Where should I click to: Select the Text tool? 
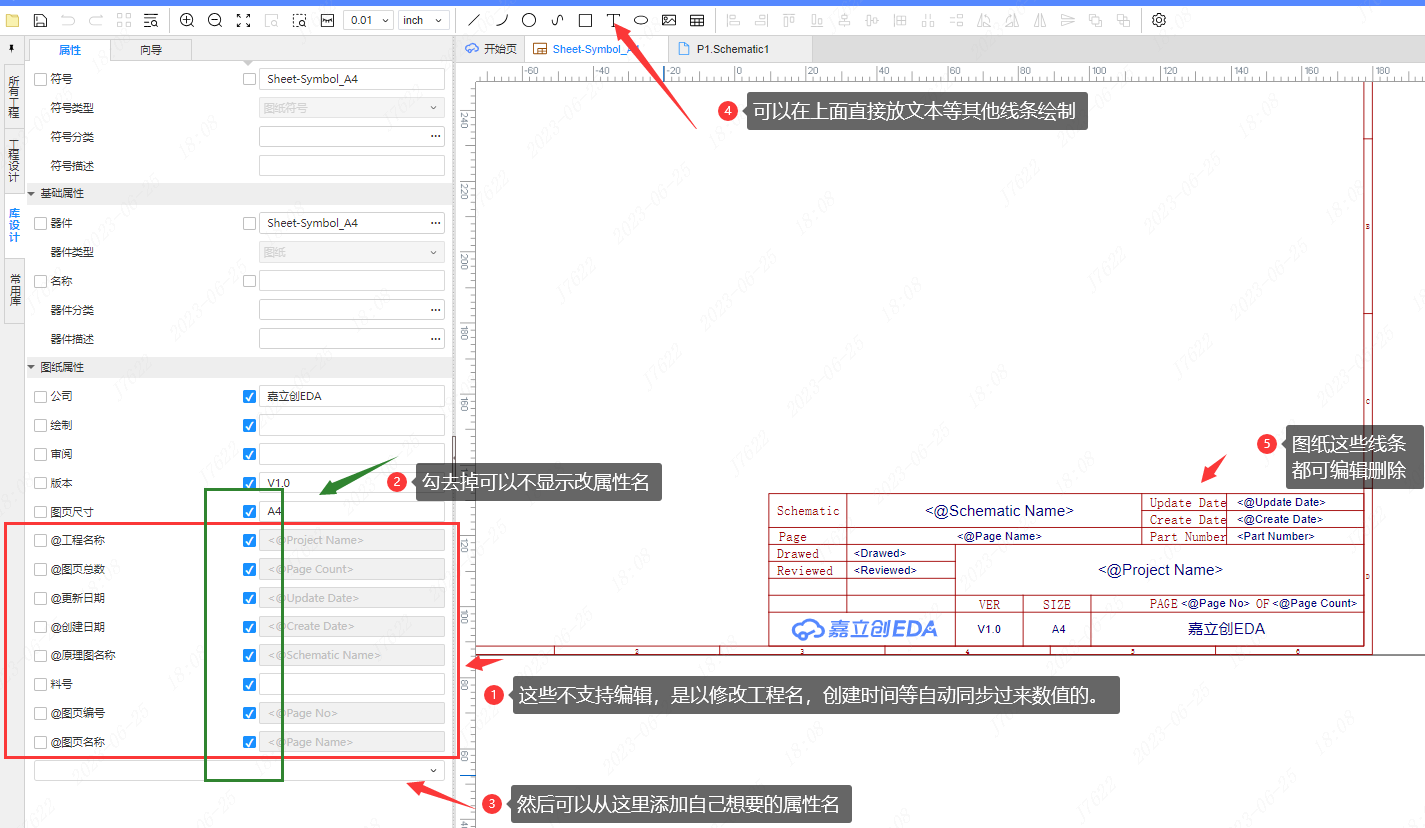click(x=613, y=19)
